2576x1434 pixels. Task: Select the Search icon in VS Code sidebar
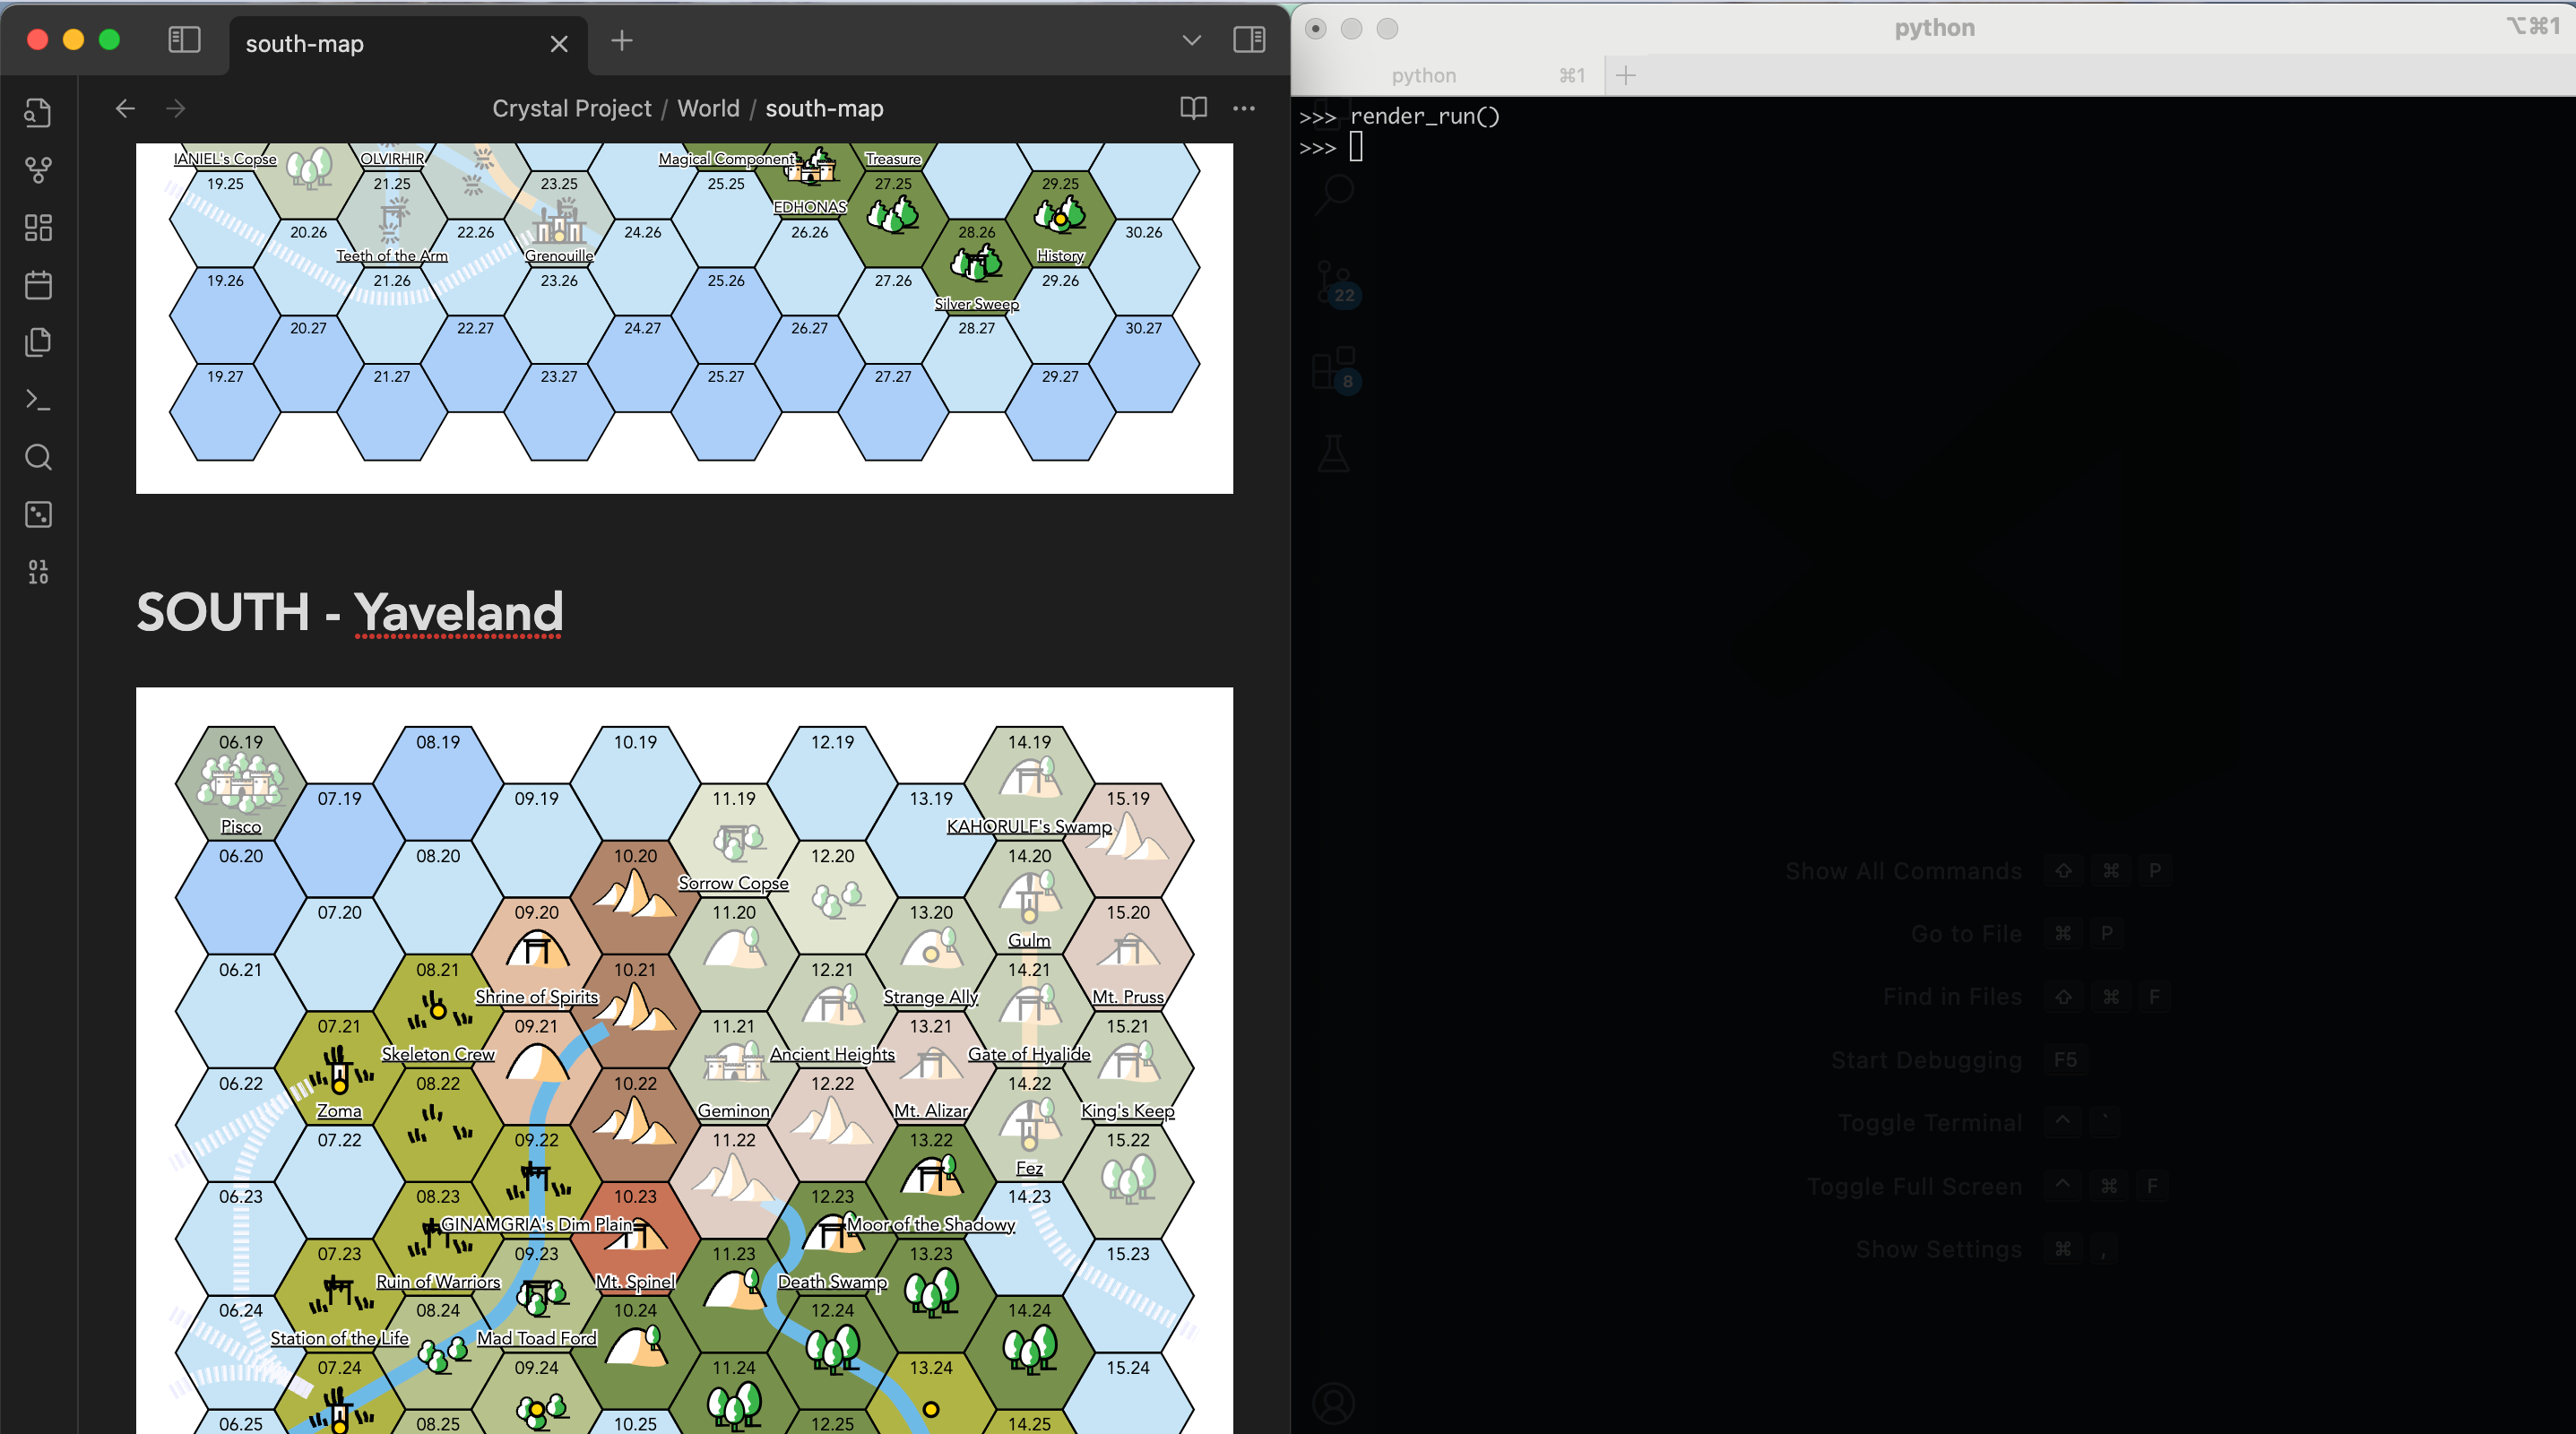coord(39,457)
